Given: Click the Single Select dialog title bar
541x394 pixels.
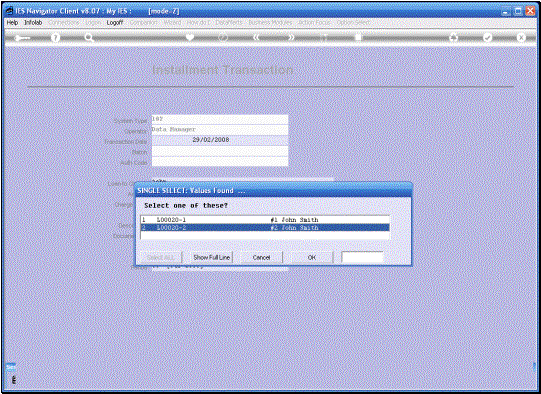Looking at the screenshot, I should (273, 190).
